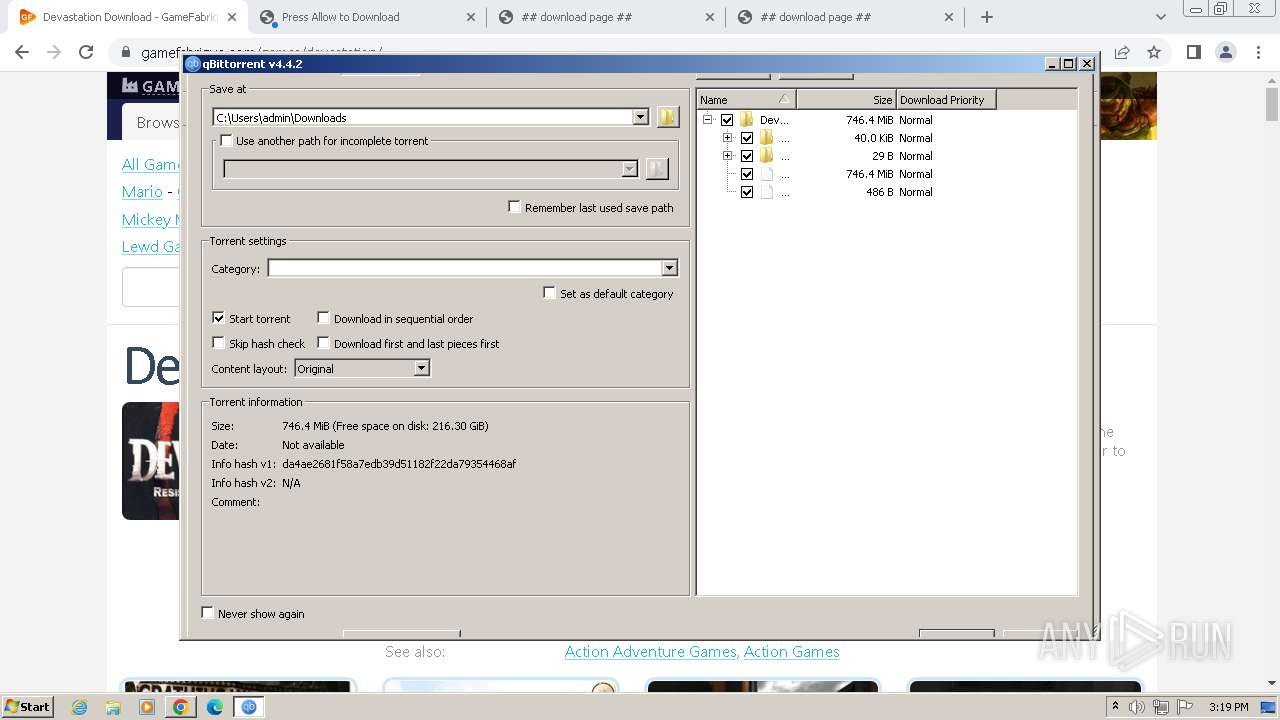The image size is (1280, 720).
Task: Open Action Adventure Games link
Action: pyautogui.click(x=650, y=652)
